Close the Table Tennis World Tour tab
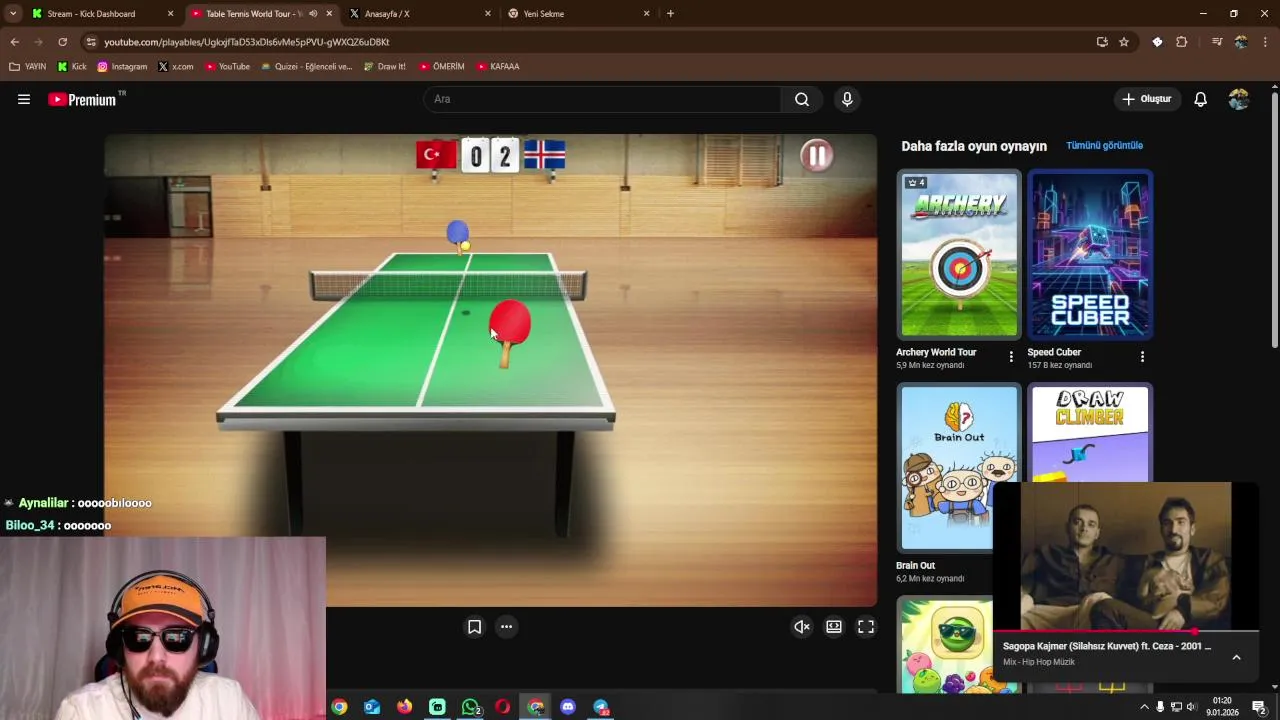The width and height of the screenshot is (1280, 720). pos(329,14)
